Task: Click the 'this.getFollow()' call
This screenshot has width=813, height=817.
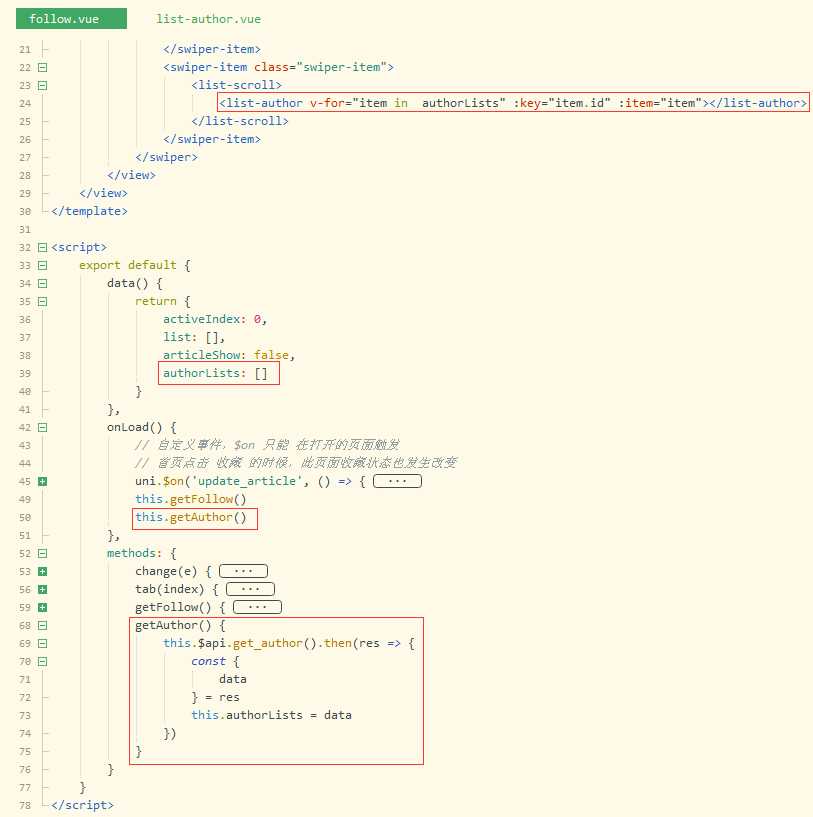Action: coord(191,499)
